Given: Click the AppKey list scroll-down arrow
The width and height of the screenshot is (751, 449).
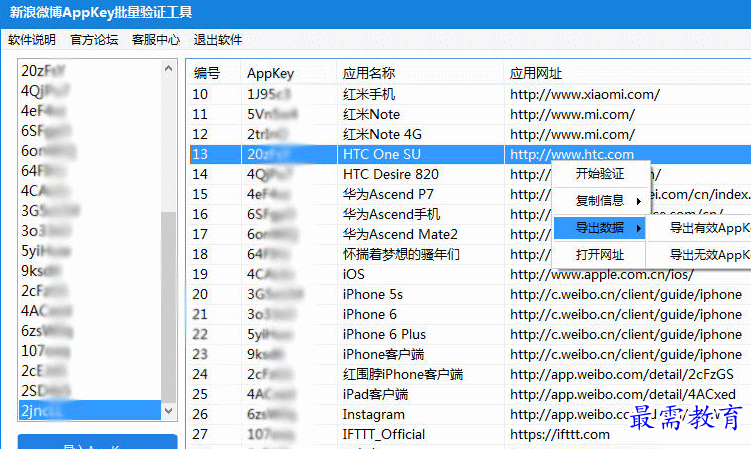Looking at the screenshot, I should click(168, 411).
